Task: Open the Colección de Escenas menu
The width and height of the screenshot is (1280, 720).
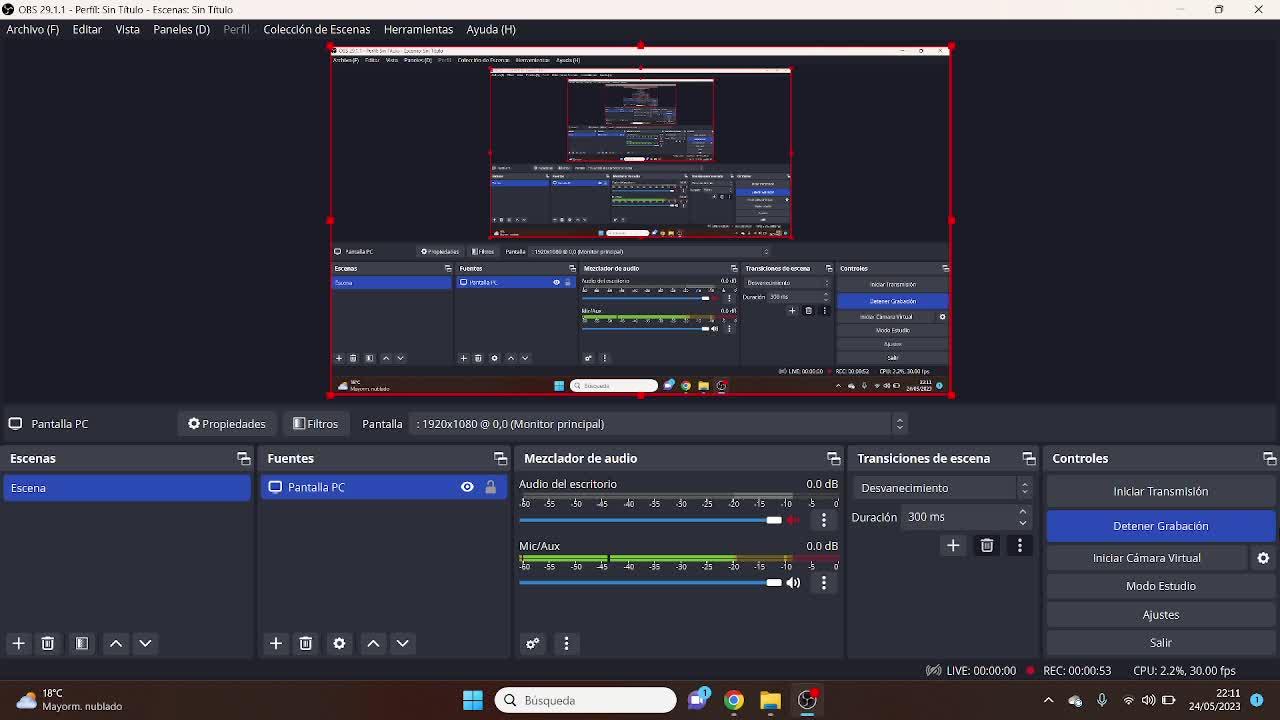Action: 316,29
